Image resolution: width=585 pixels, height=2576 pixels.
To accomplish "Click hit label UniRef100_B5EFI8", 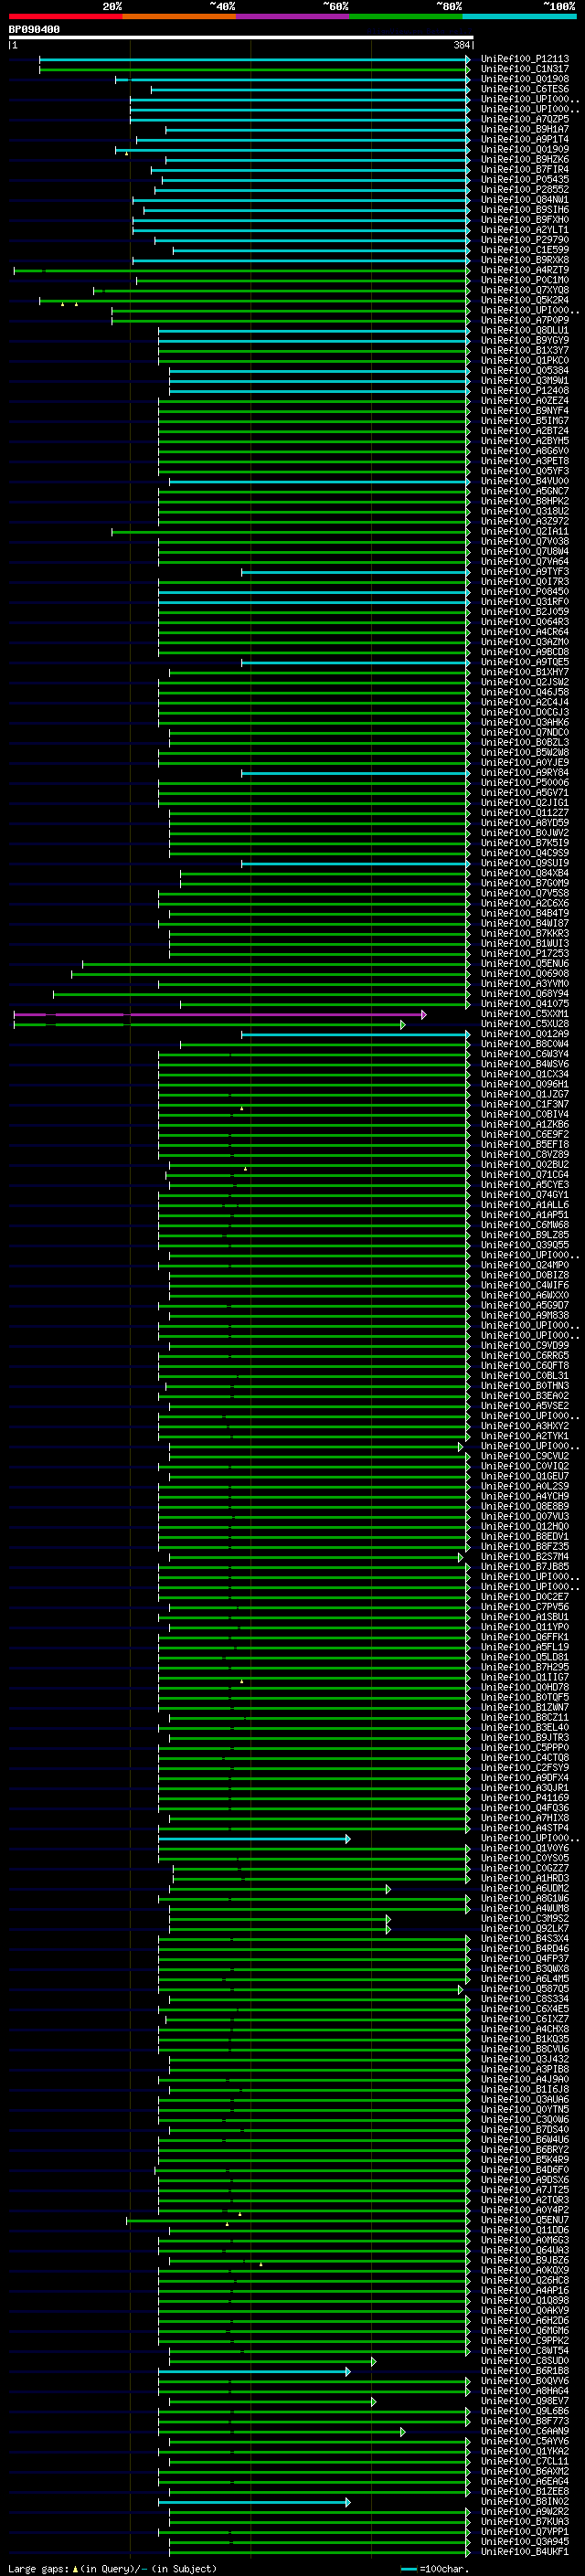I will pyautogui.click(x=525, y=1144).
